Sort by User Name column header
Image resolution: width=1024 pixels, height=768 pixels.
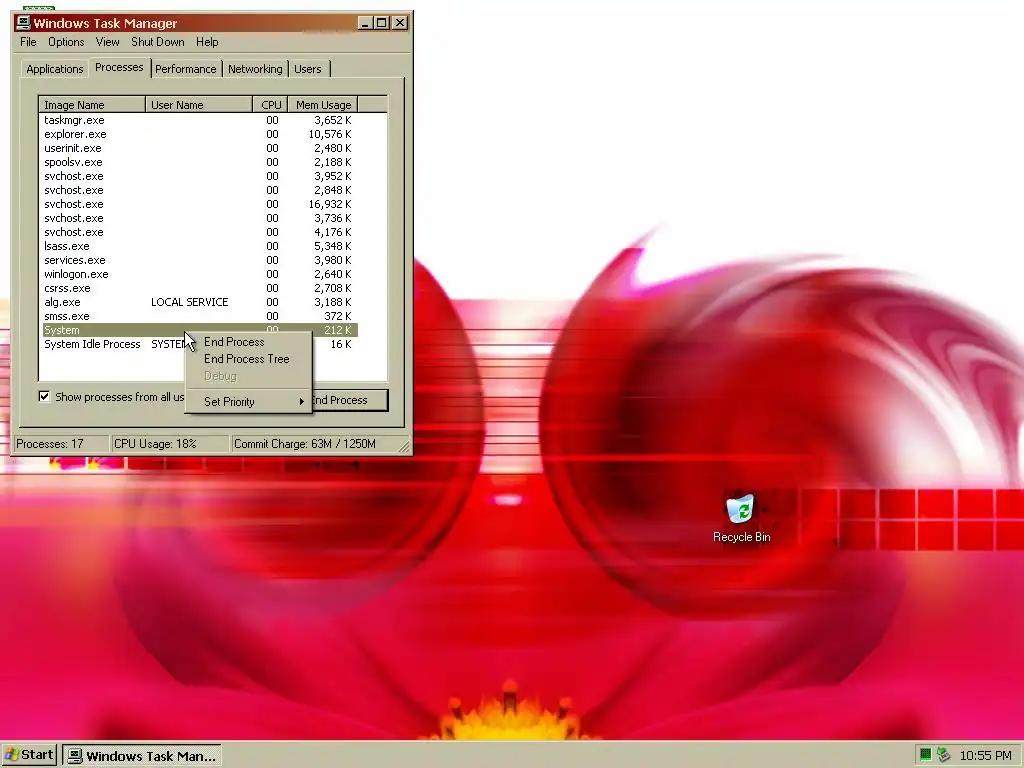tap(199, 104)
